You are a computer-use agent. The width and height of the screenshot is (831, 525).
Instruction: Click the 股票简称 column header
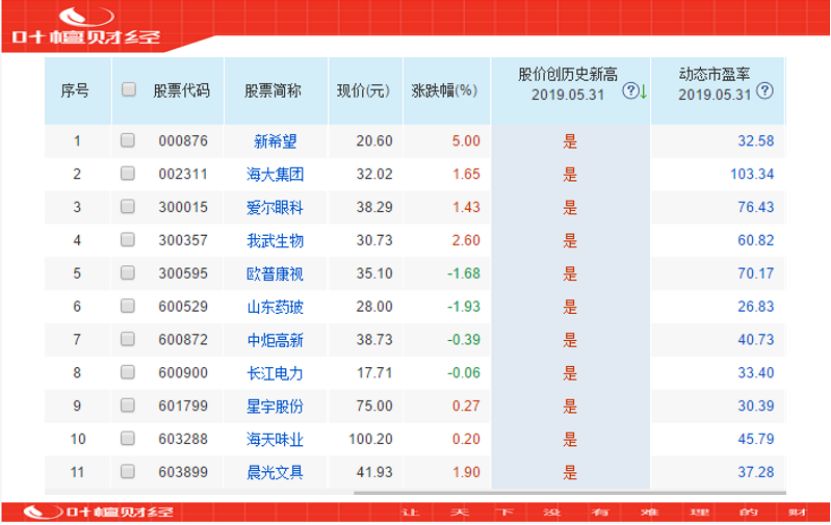click(272, 91)
